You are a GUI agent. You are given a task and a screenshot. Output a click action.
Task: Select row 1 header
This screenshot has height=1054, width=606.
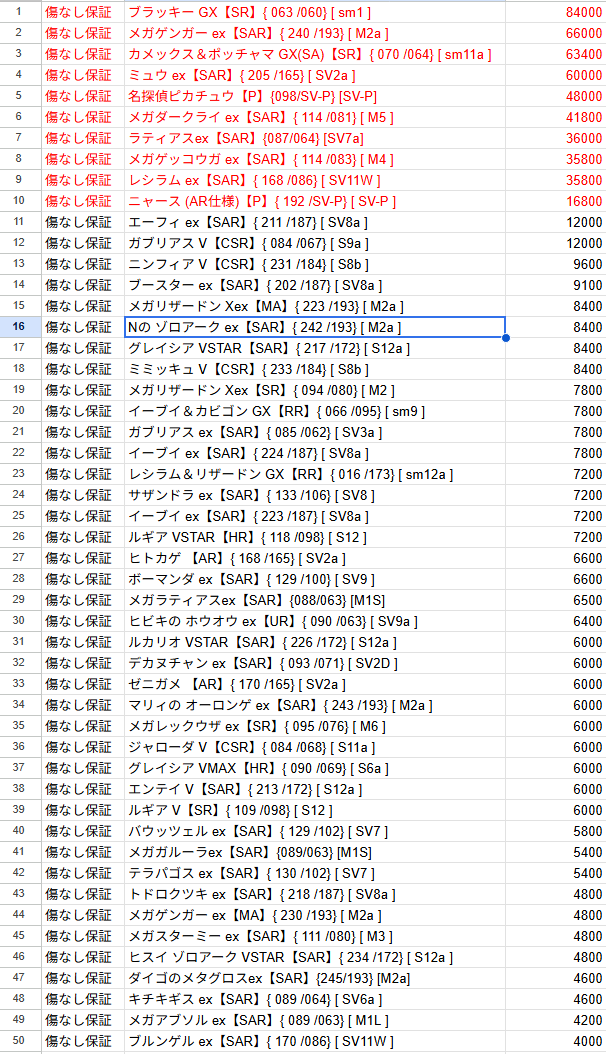[x=19, y=12]
